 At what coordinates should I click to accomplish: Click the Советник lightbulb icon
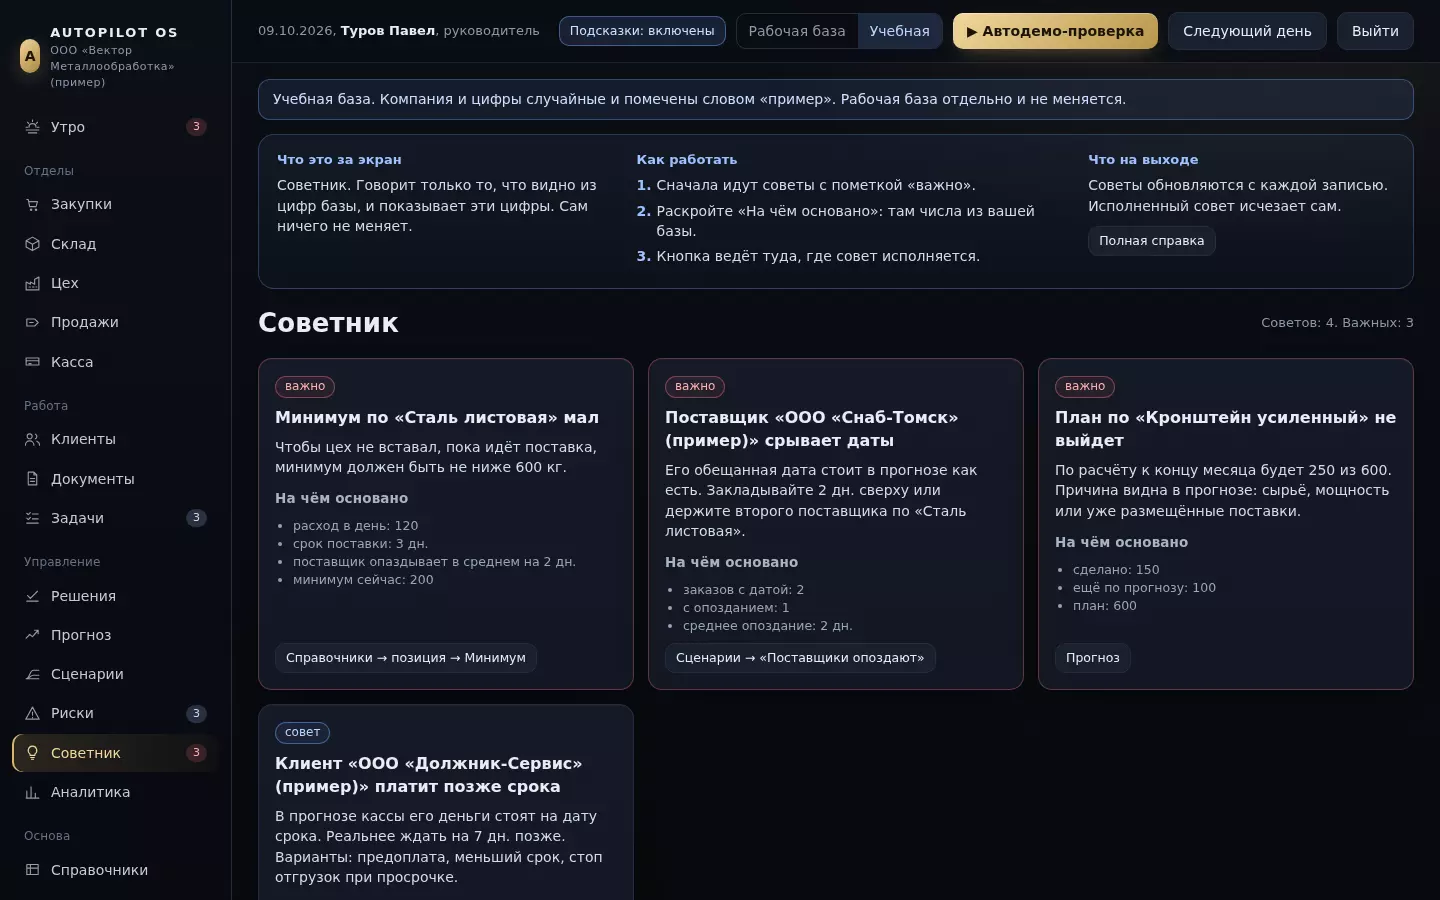[x=32, y=753]
